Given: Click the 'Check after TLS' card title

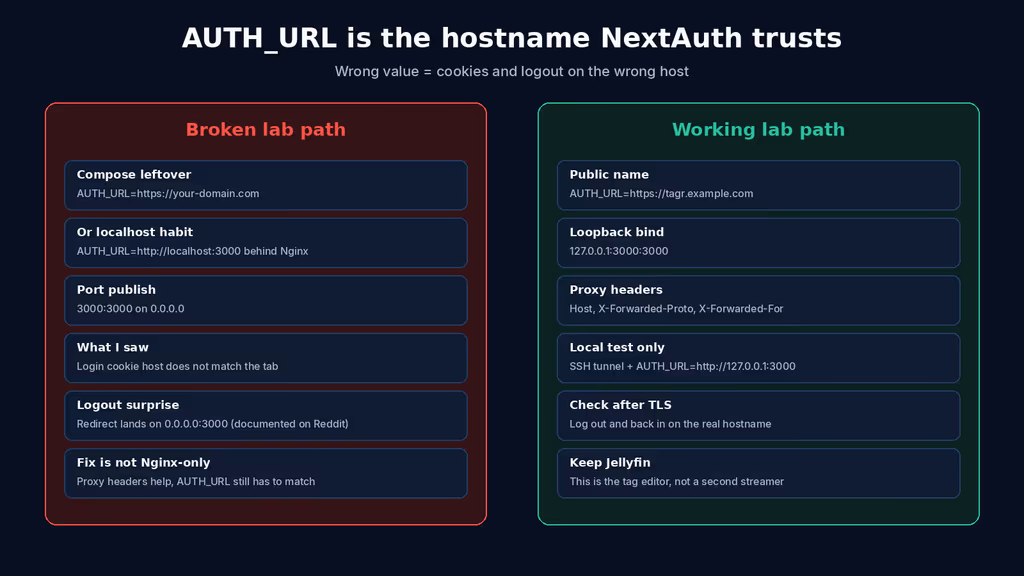Looking at the screenshot, I should (x=620, y=405).
